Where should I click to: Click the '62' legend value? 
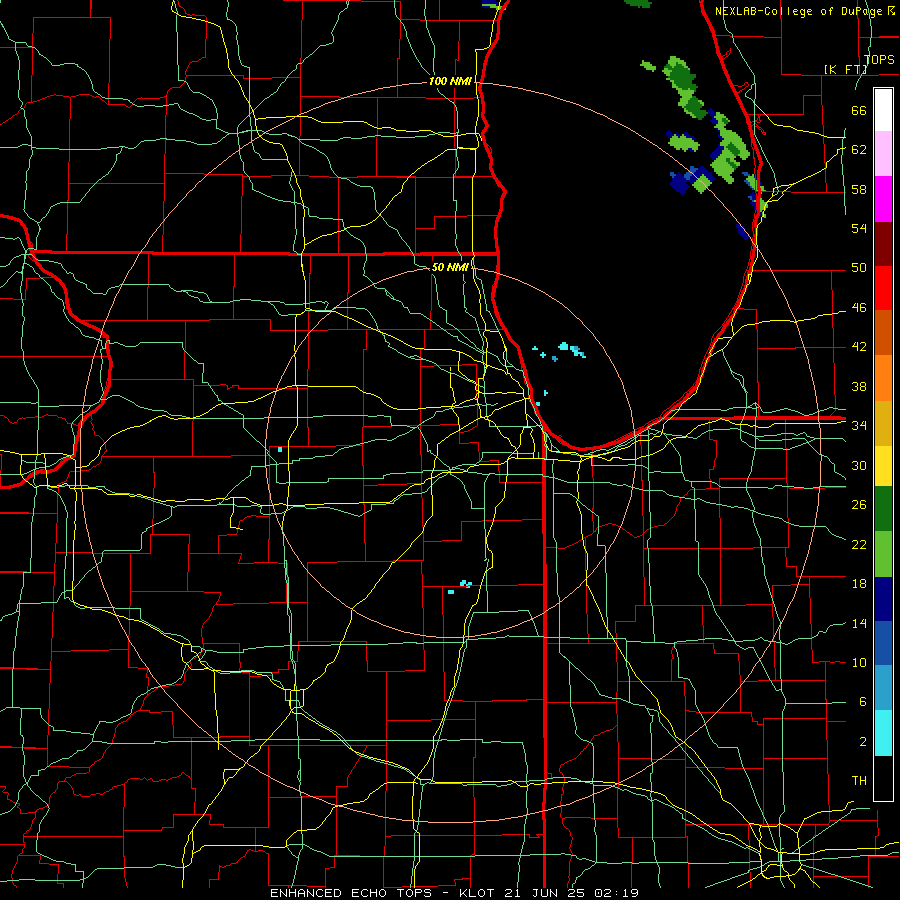pyautogui.click(x=859, y=150)
